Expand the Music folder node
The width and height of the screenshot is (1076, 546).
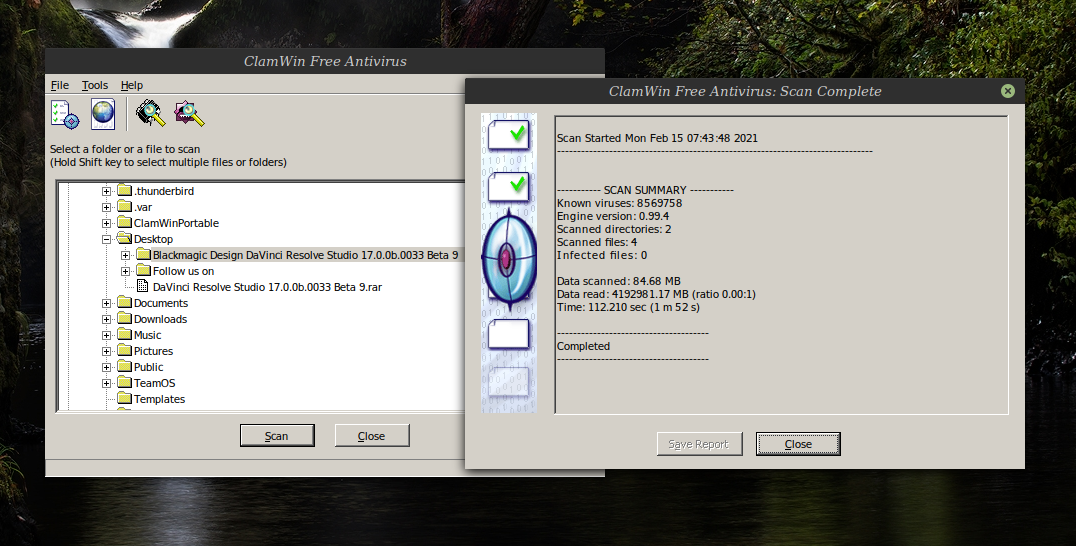[106, 335]
